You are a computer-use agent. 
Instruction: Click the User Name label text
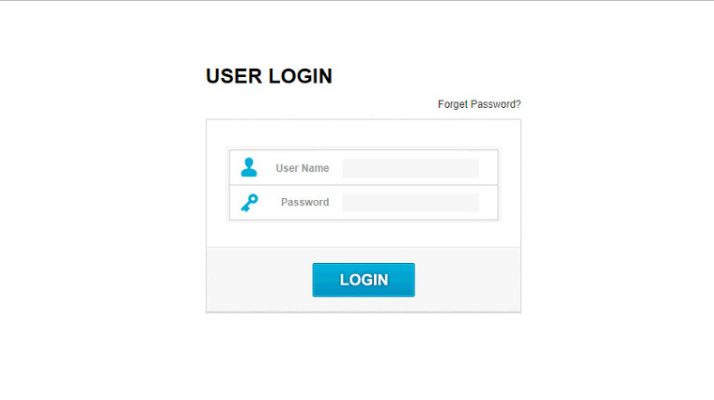(x=302, y=168)
